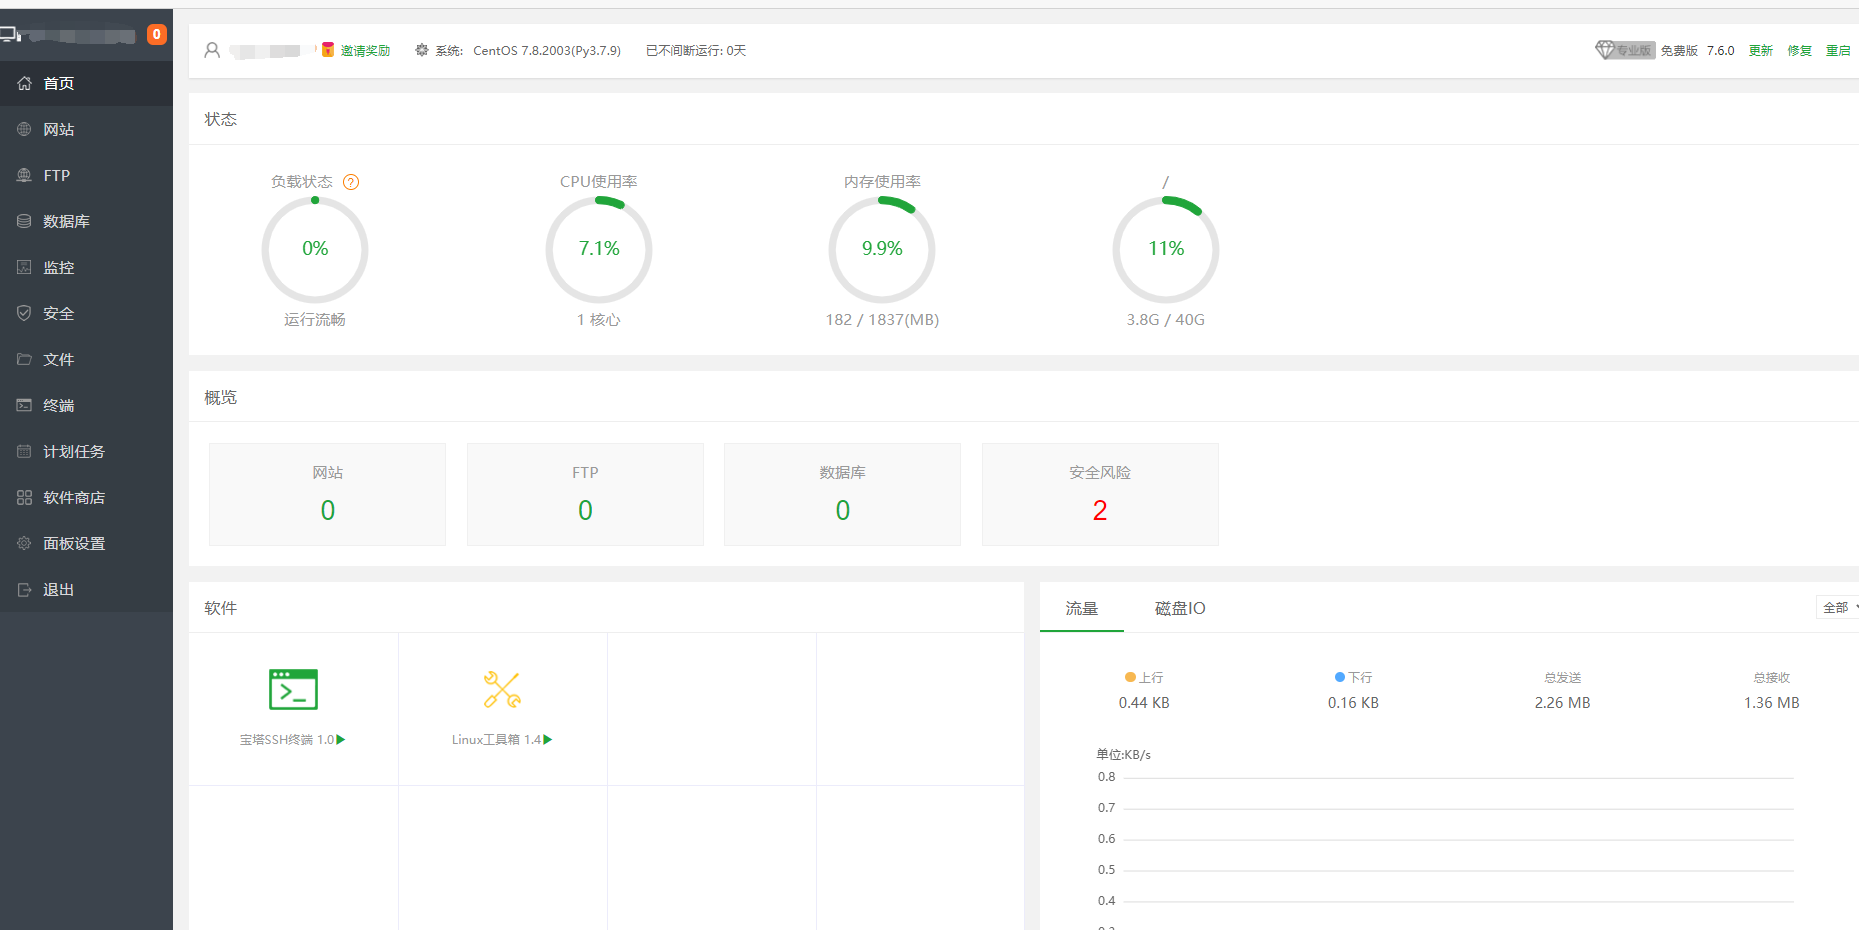
Task: Click the system gear icon before 系统
Action: click(x=422, y=50)
